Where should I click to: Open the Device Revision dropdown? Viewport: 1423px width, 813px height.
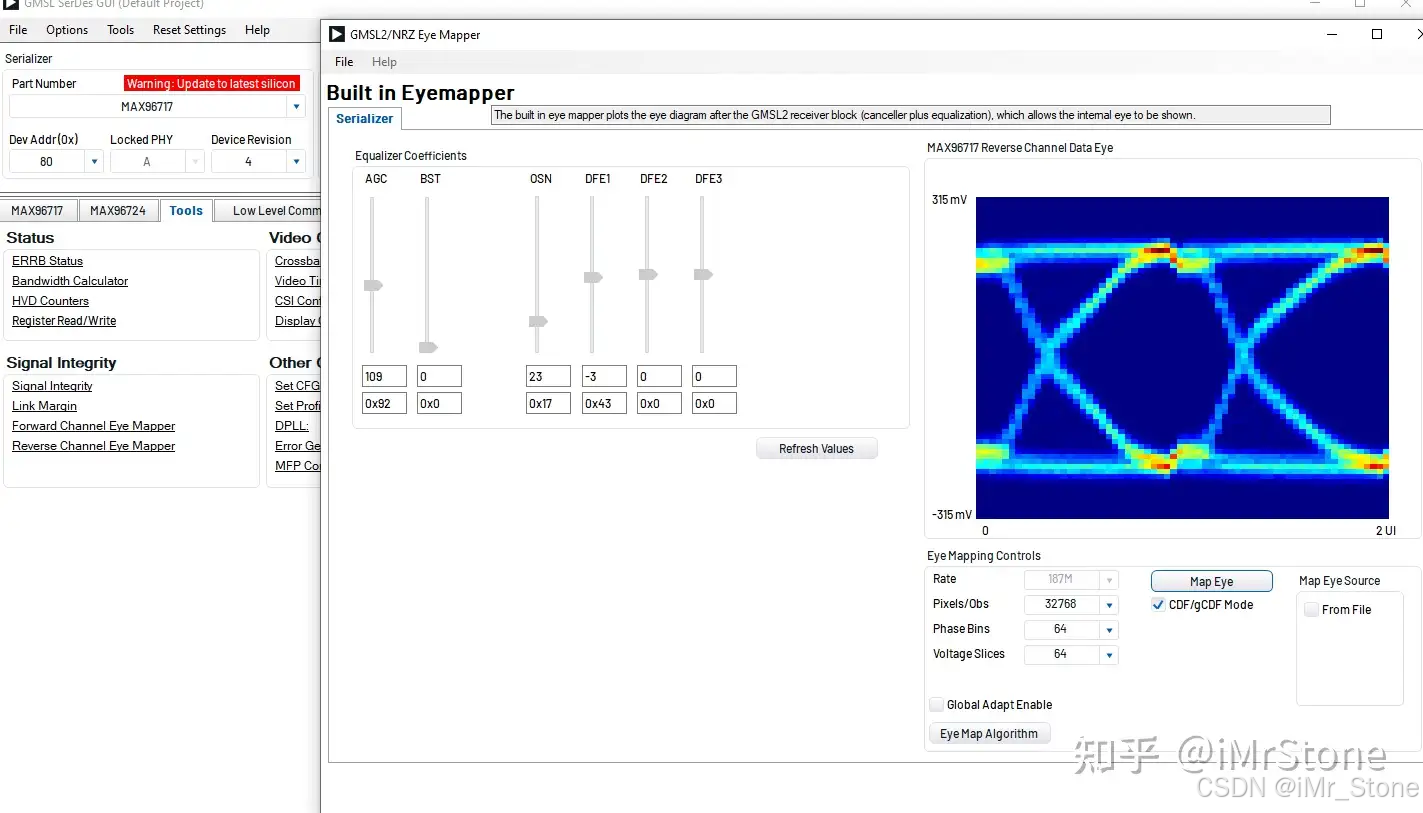click(296, 162)
